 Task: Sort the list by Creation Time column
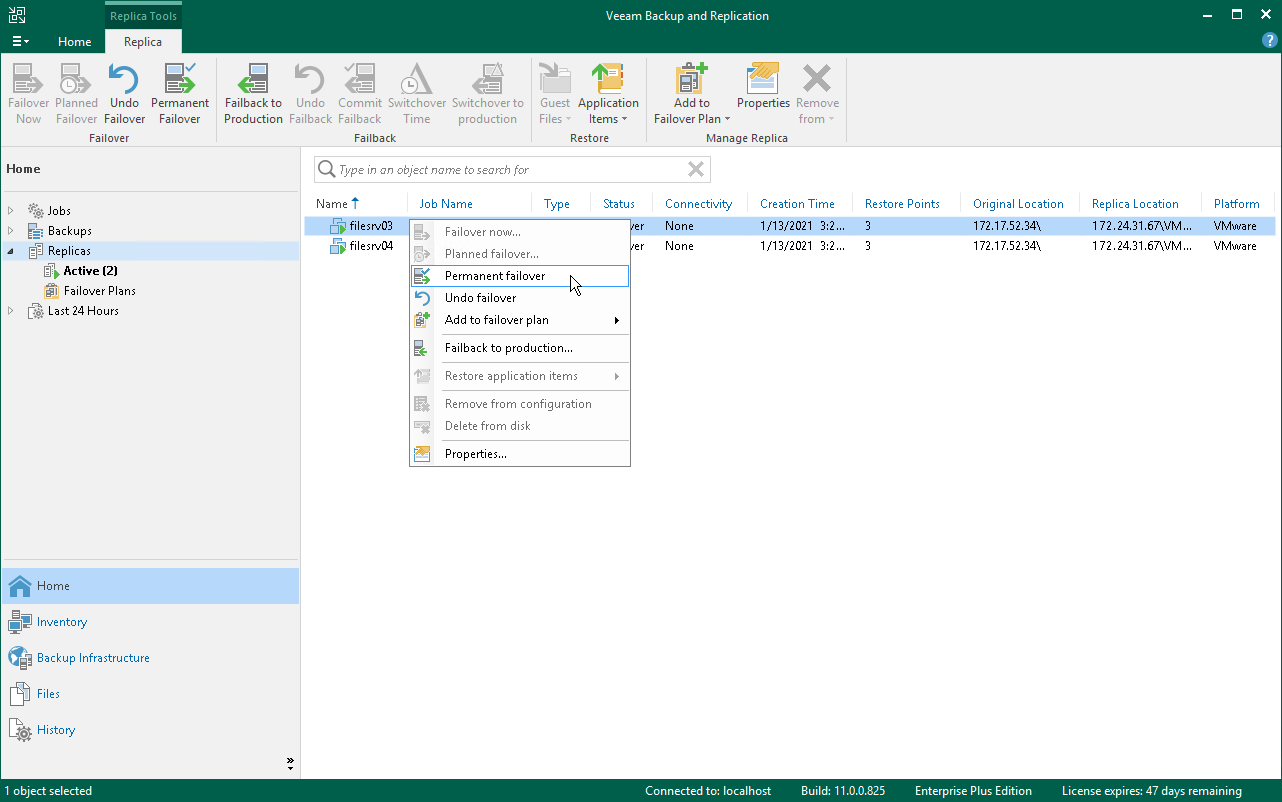(x=797, y=204)
